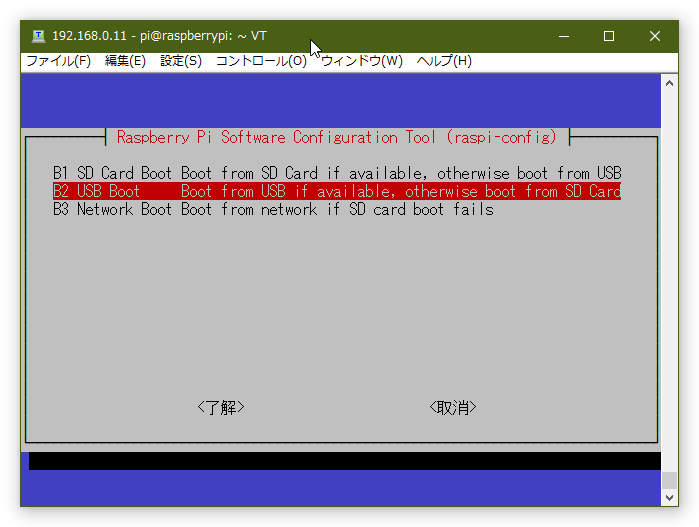This screenshot has height=527, width=699.
Task: Select B2 USB Boot option
Action: tap(337, 191)
